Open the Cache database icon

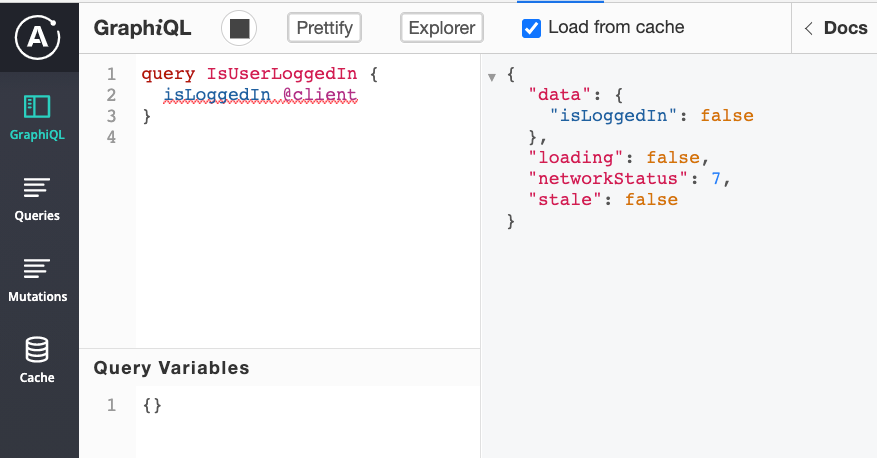(x=37, y=350)
